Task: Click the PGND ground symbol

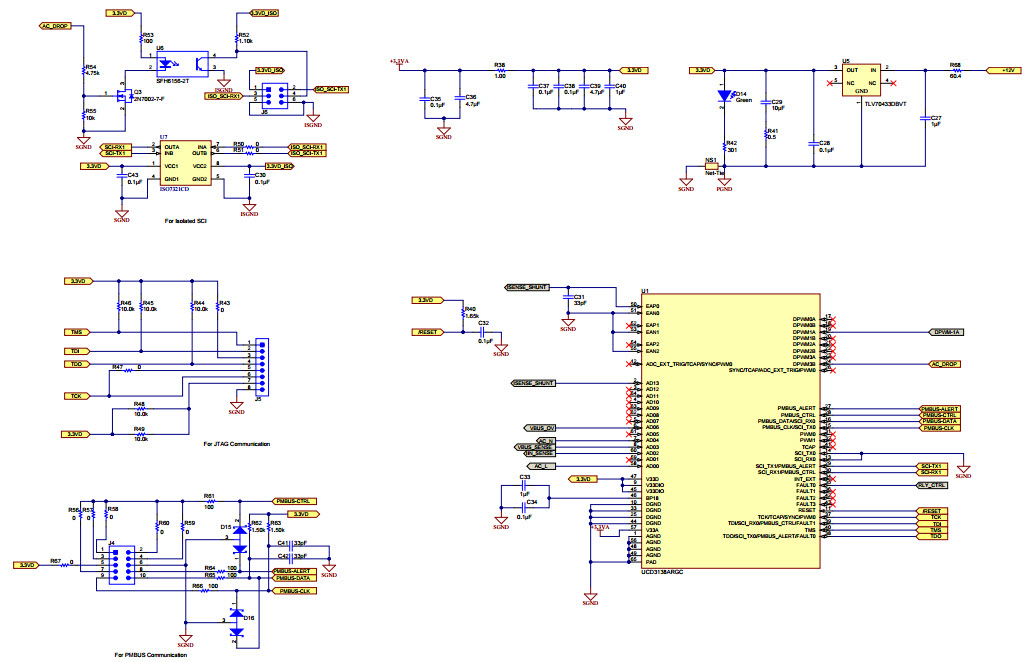Action: tap(726, 182)
